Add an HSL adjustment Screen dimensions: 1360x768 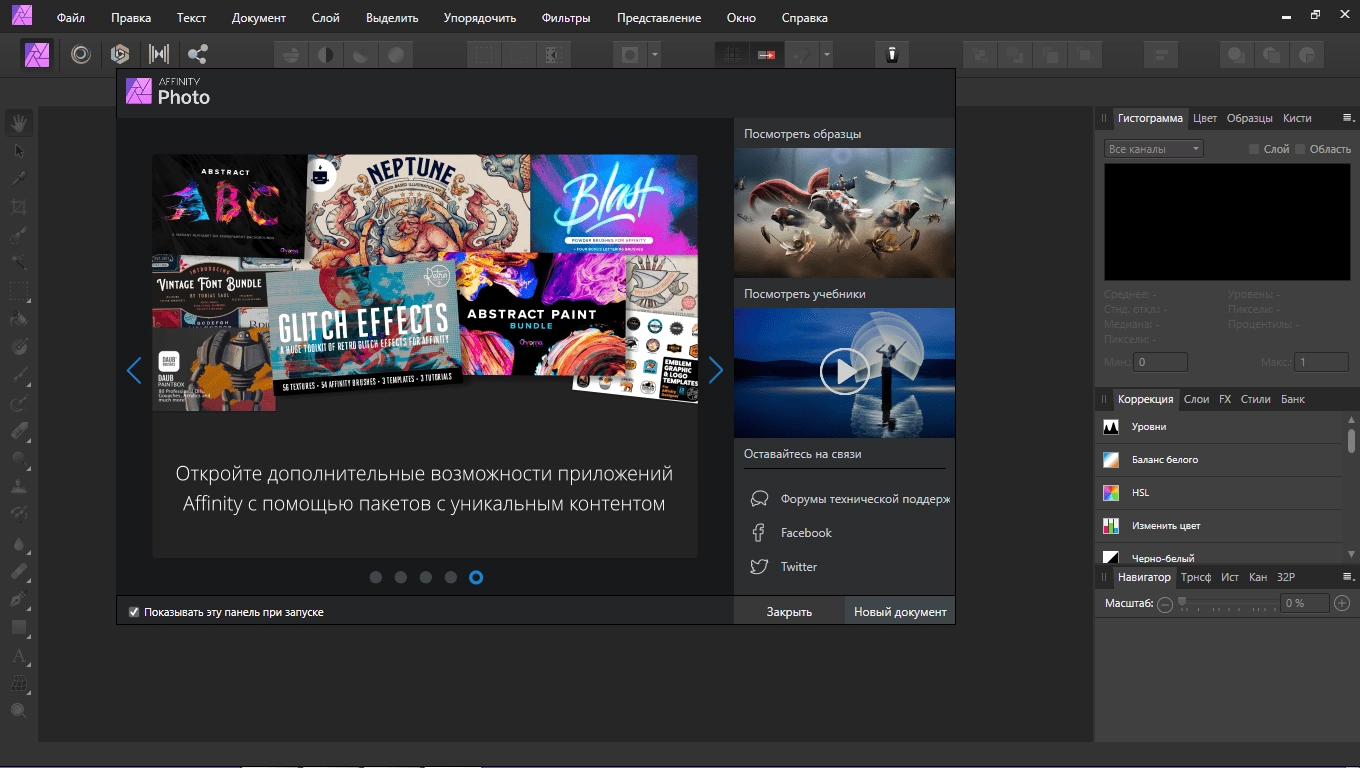click(x=1219, y=493)
